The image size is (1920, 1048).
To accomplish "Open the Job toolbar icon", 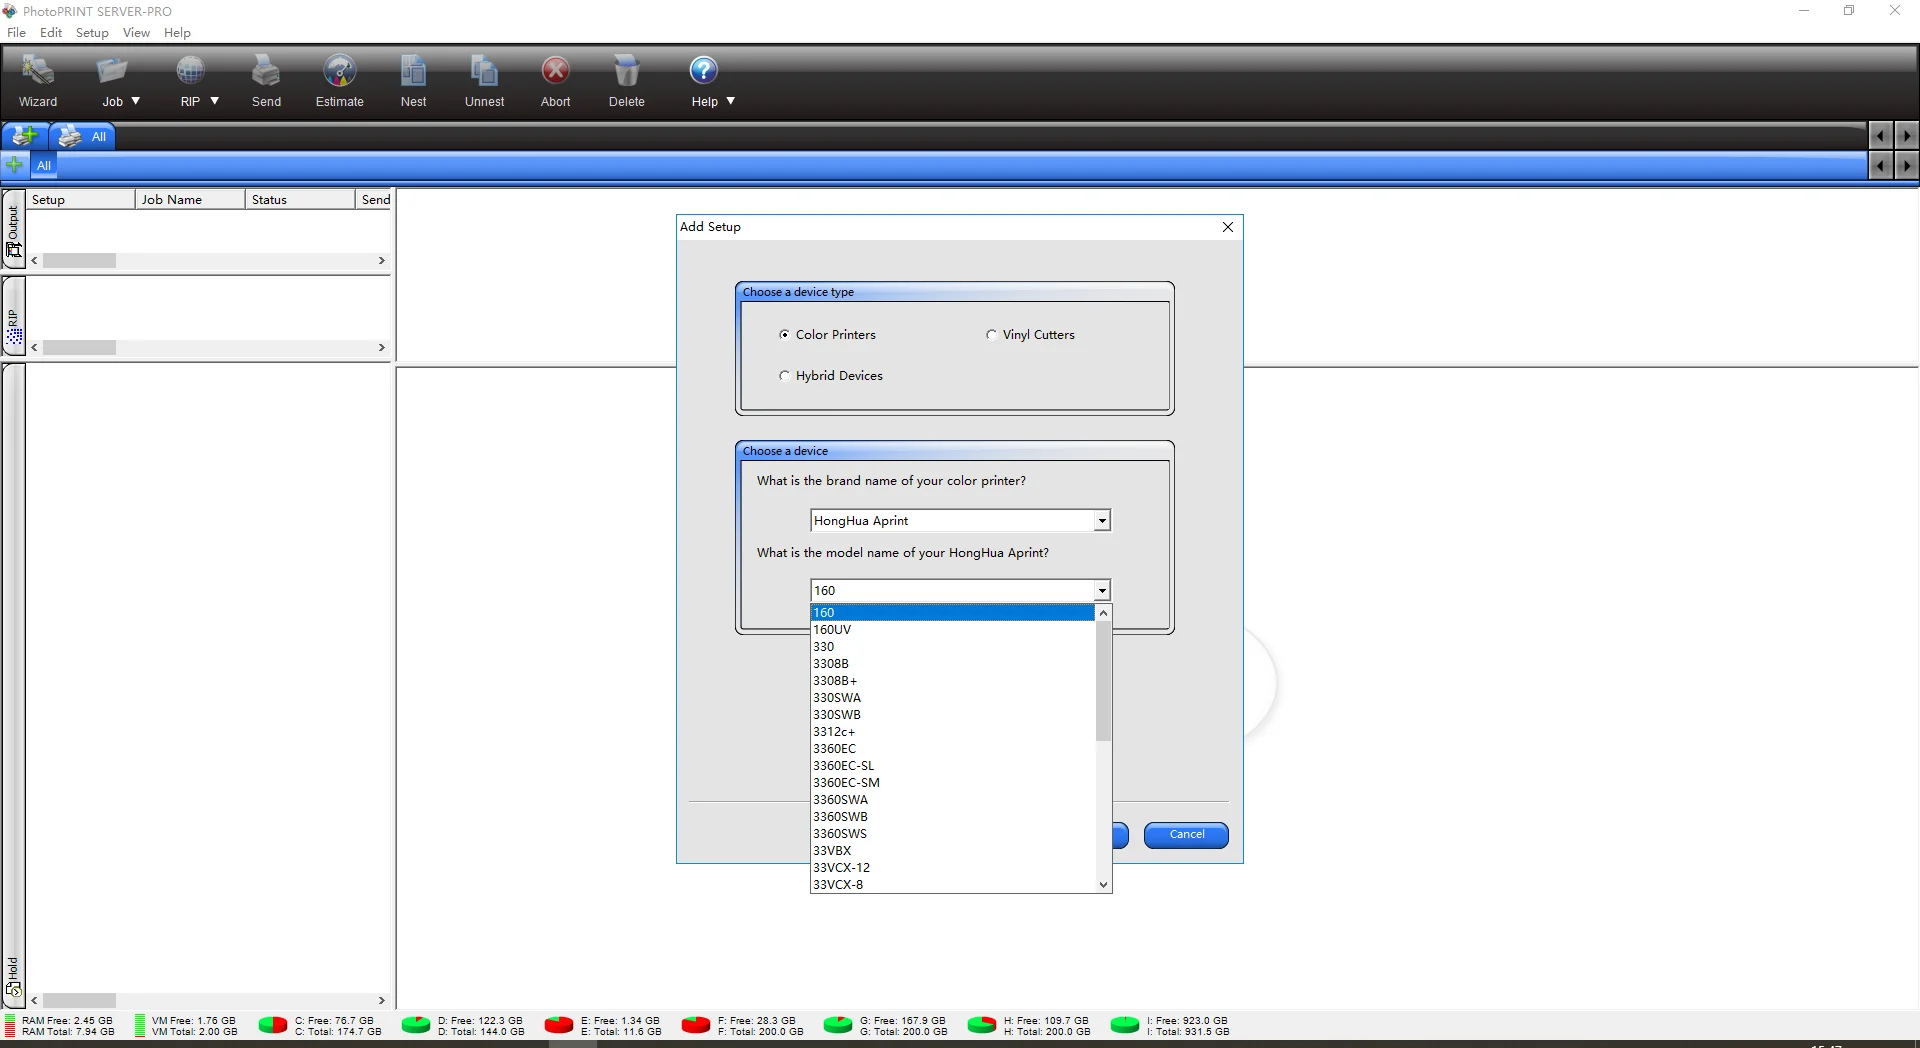I will pos(112,71).
